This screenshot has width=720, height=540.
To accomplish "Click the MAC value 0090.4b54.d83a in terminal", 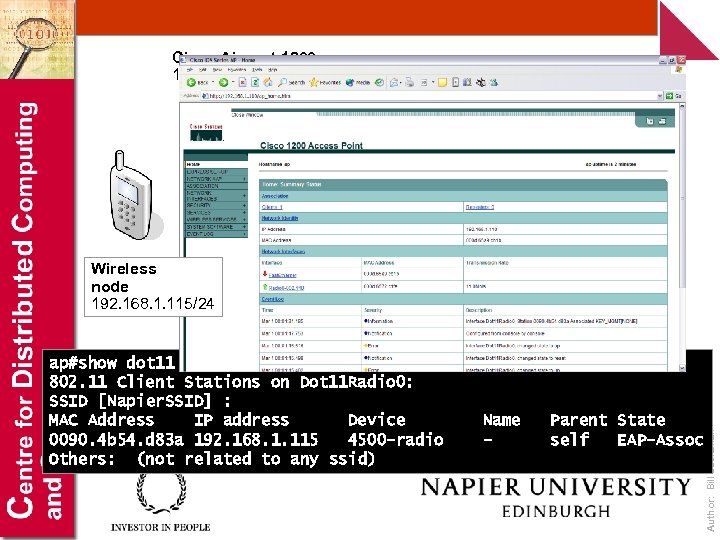I will [x=116, y=439].
